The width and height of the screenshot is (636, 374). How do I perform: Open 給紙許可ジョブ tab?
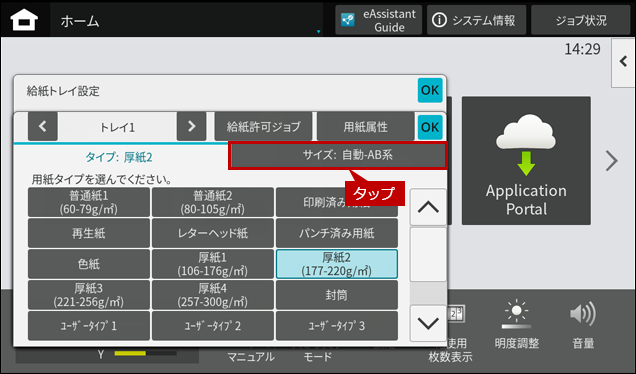tap(264, 127)
